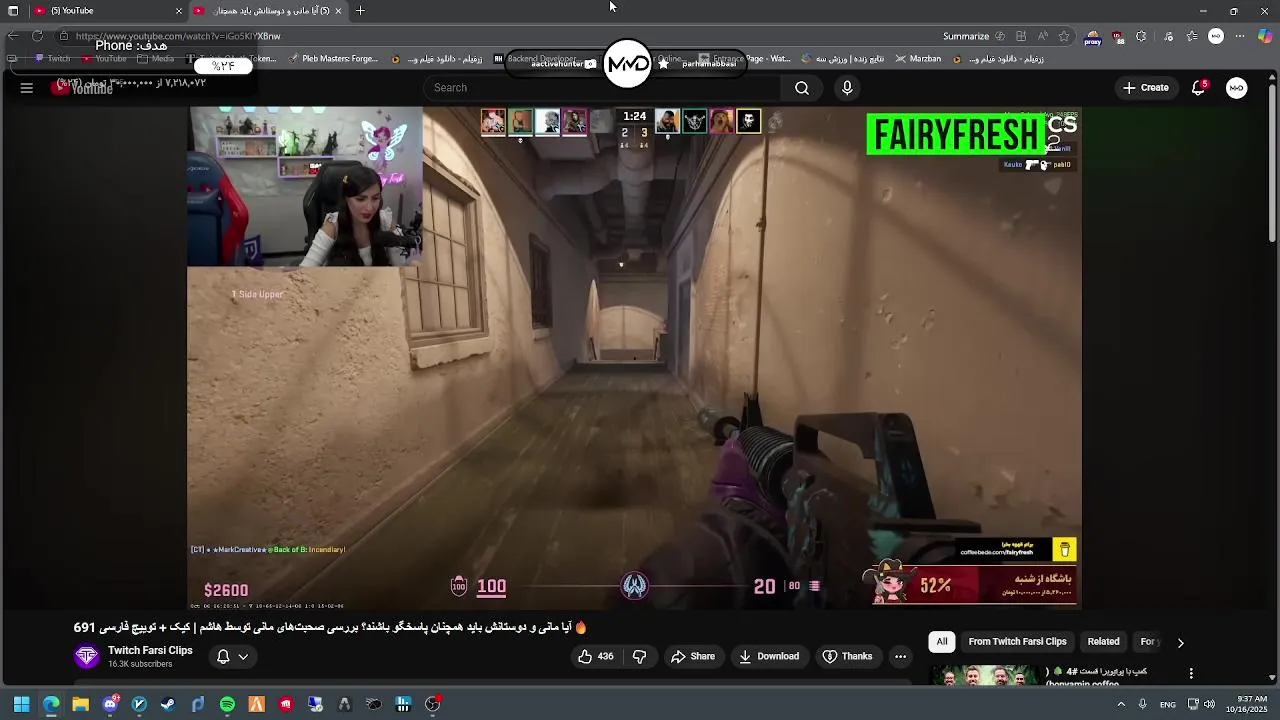Share this video
The image size is (1280, 720).
tap(693, 656)
